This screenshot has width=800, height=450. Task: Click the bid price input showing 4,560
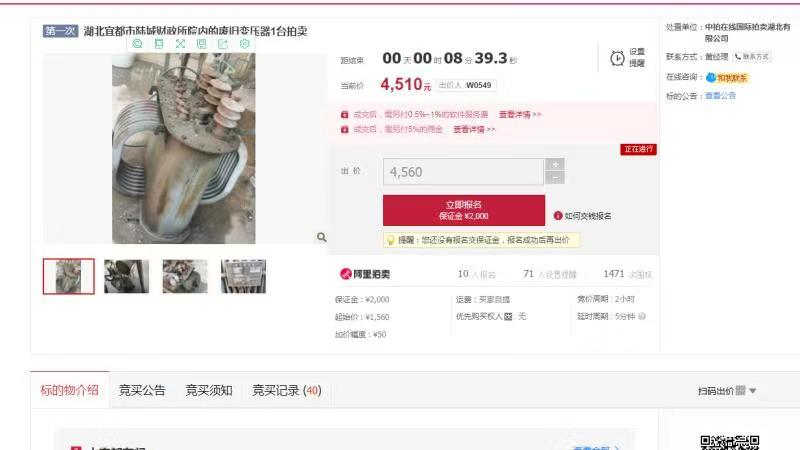pos(463,172)
